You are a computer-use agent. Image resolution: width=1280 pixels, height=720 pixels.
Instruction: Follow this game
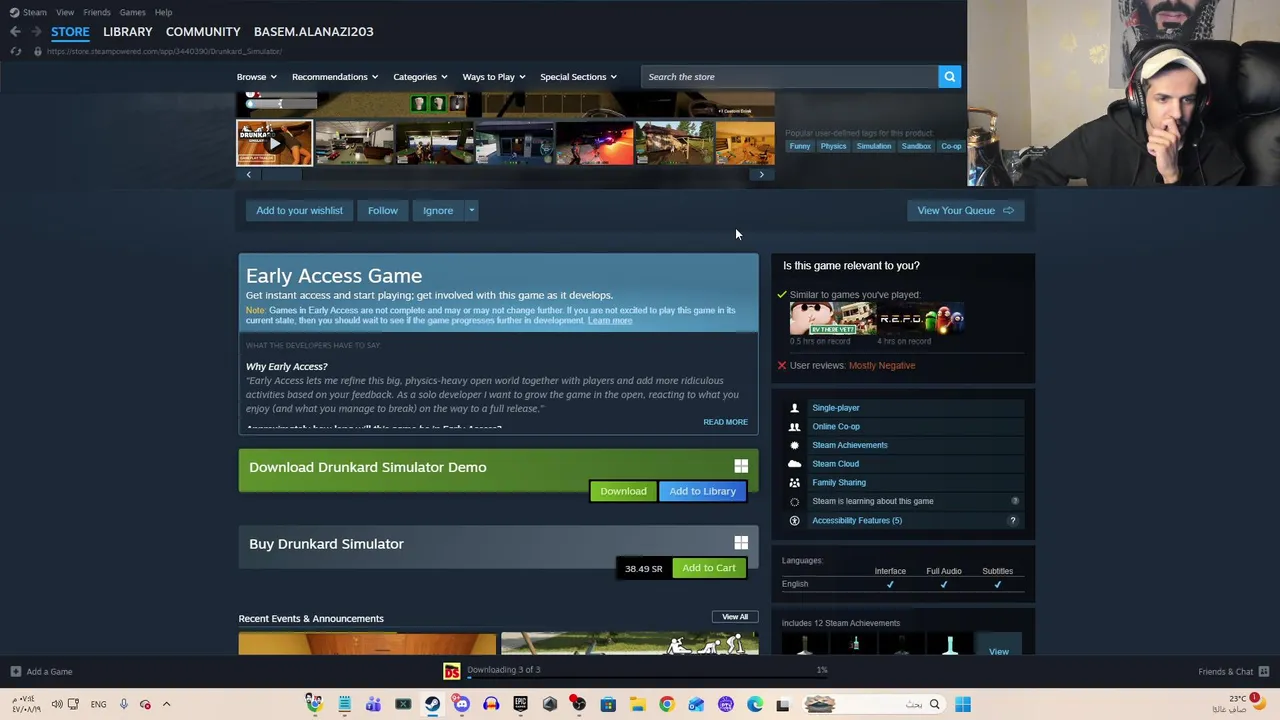pyautogui.click(x=382, y=211)
